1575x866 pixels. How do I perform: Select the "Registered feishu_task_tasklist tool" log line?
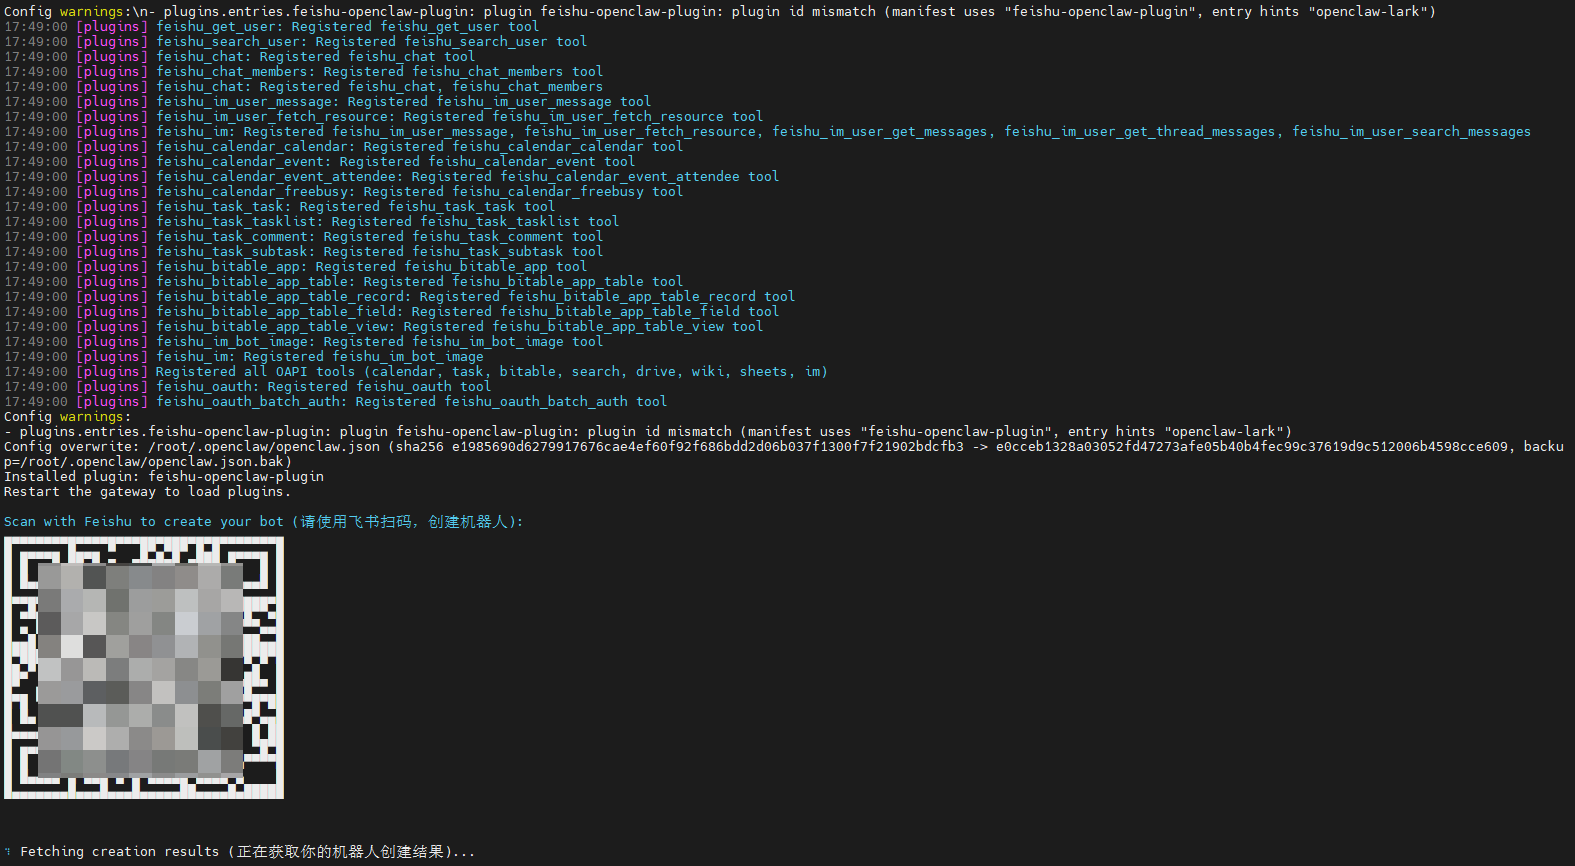click(x=312, y=222)
